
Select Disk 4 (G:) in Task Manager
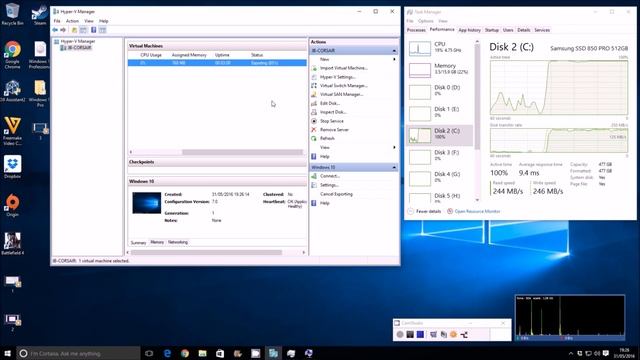tap(440, 178)
